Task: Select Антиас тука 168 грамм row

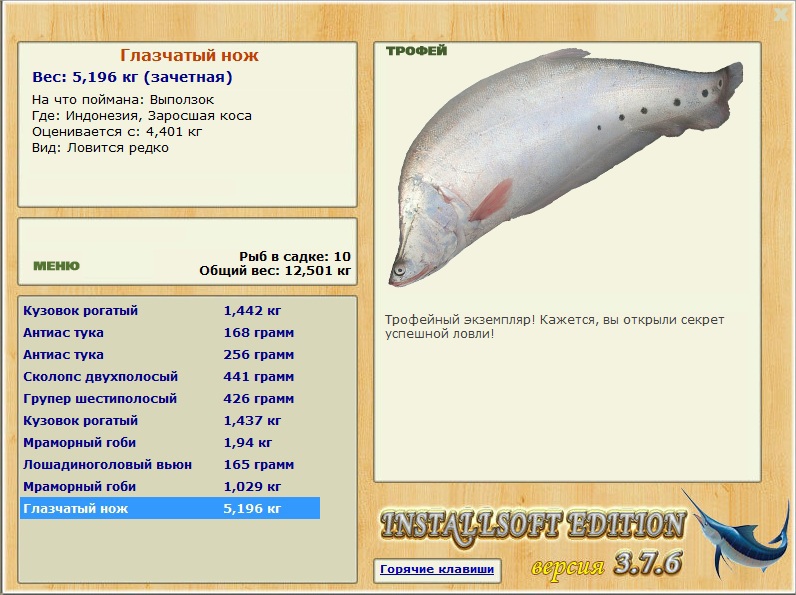Action: click(170, 333)
